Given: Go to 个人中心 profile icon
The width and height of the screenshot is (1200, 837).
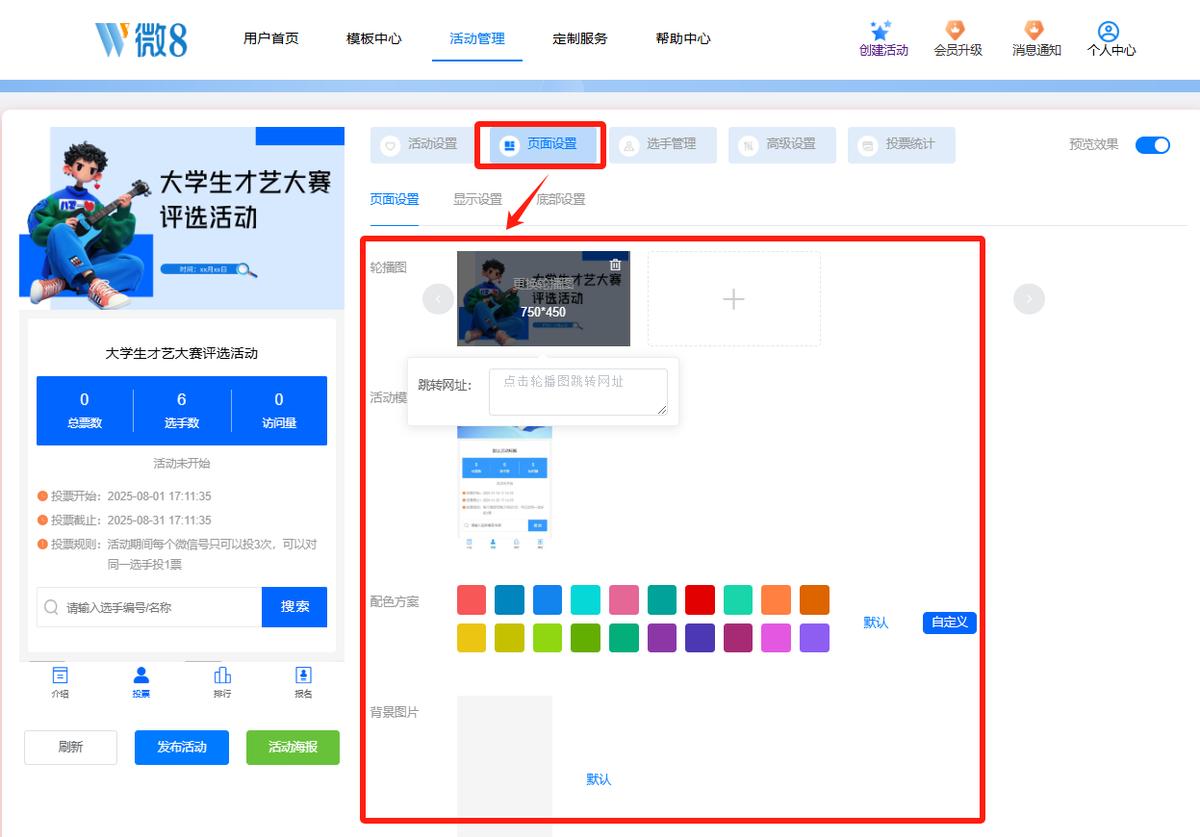Looking at the screenshot, I should tap(1111, 39).
